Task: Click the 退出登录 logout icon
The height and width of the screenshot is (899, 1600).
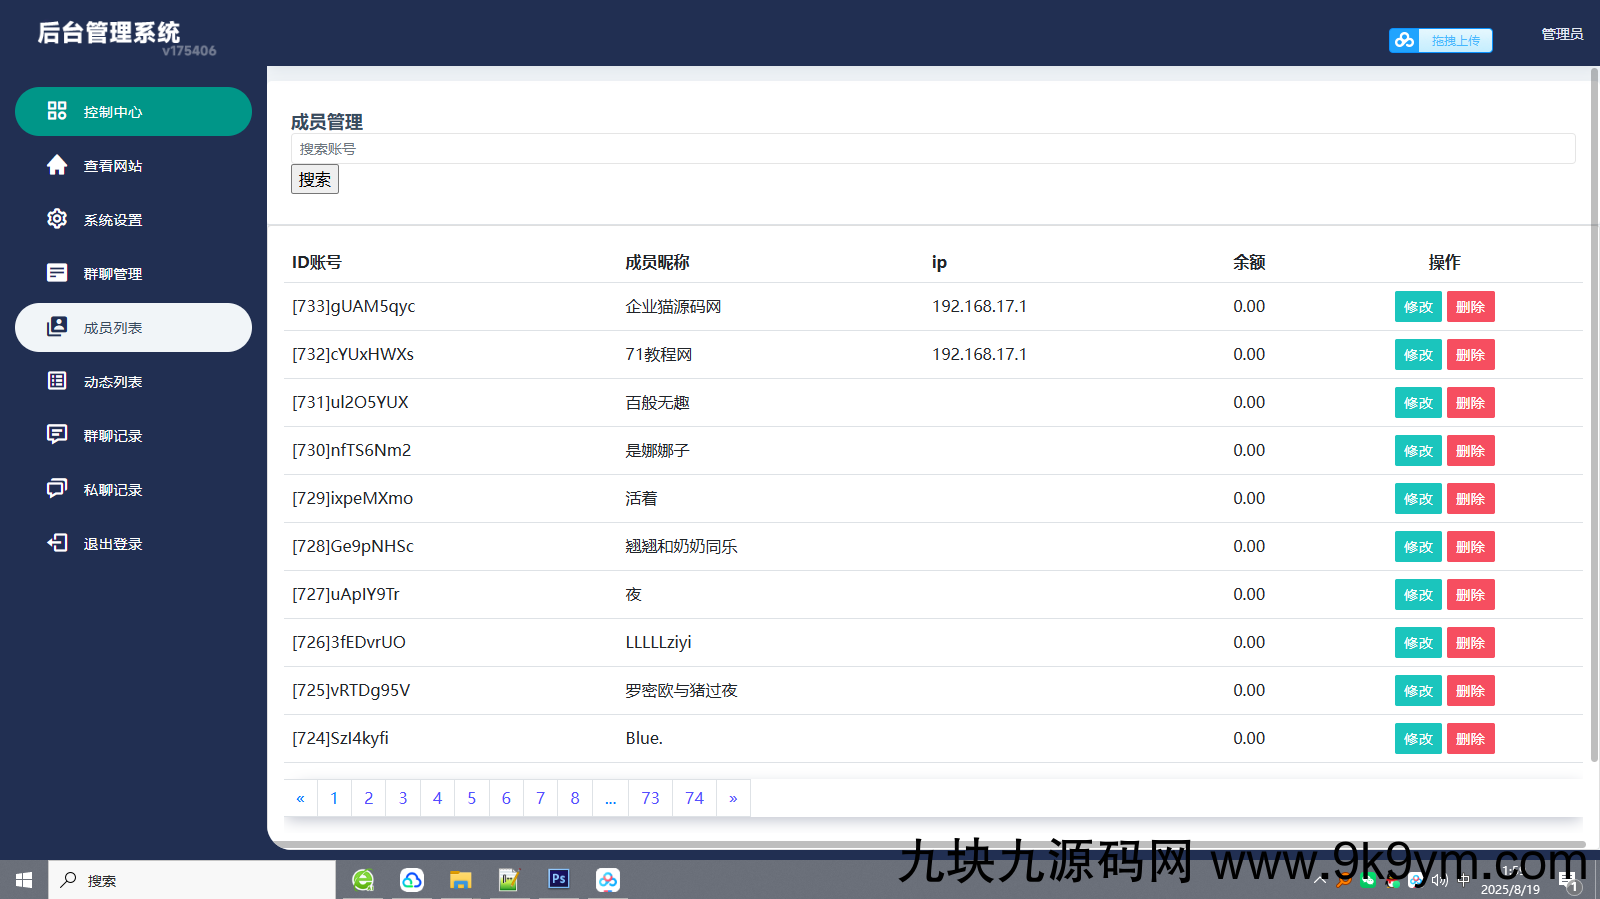Action: pos(57,543)
